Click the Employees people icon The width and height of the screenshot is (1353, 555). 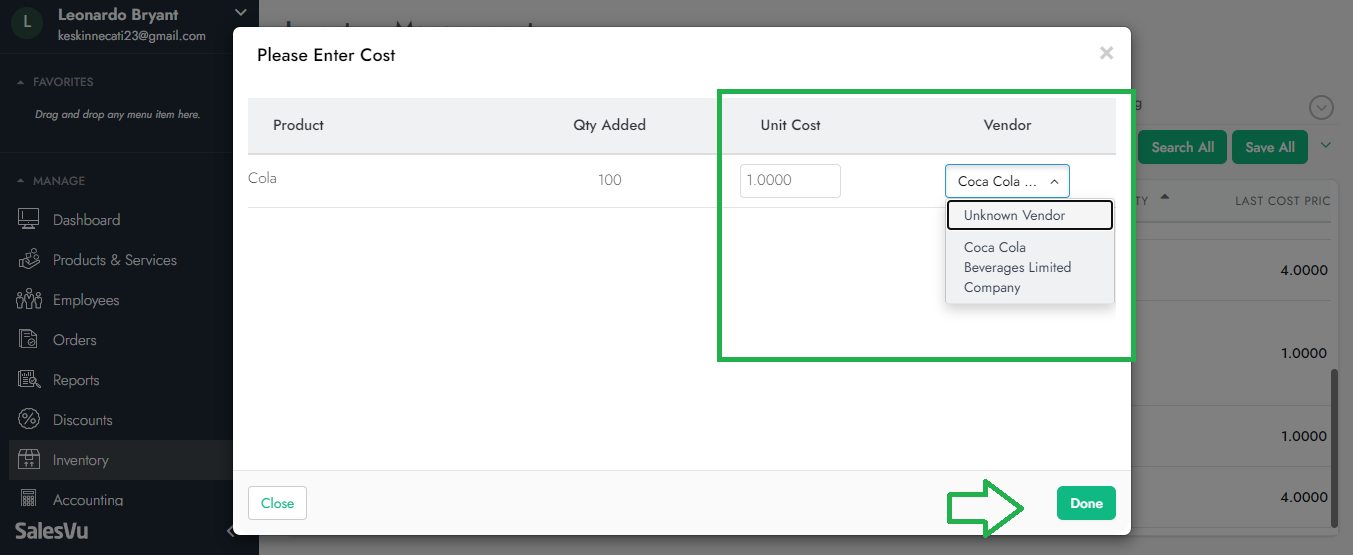click(x=29, y=300)
